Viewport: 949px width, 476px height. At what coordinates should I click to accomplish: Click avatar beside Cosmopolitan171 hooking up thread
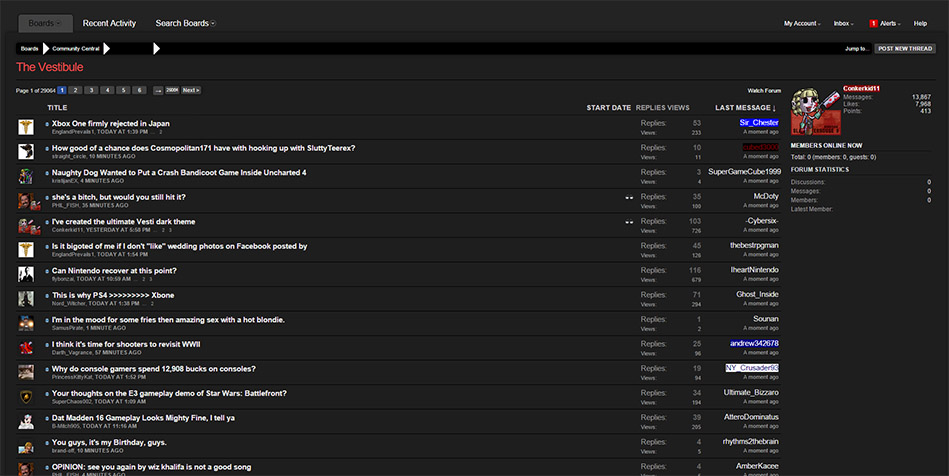(x=25, y=151)
